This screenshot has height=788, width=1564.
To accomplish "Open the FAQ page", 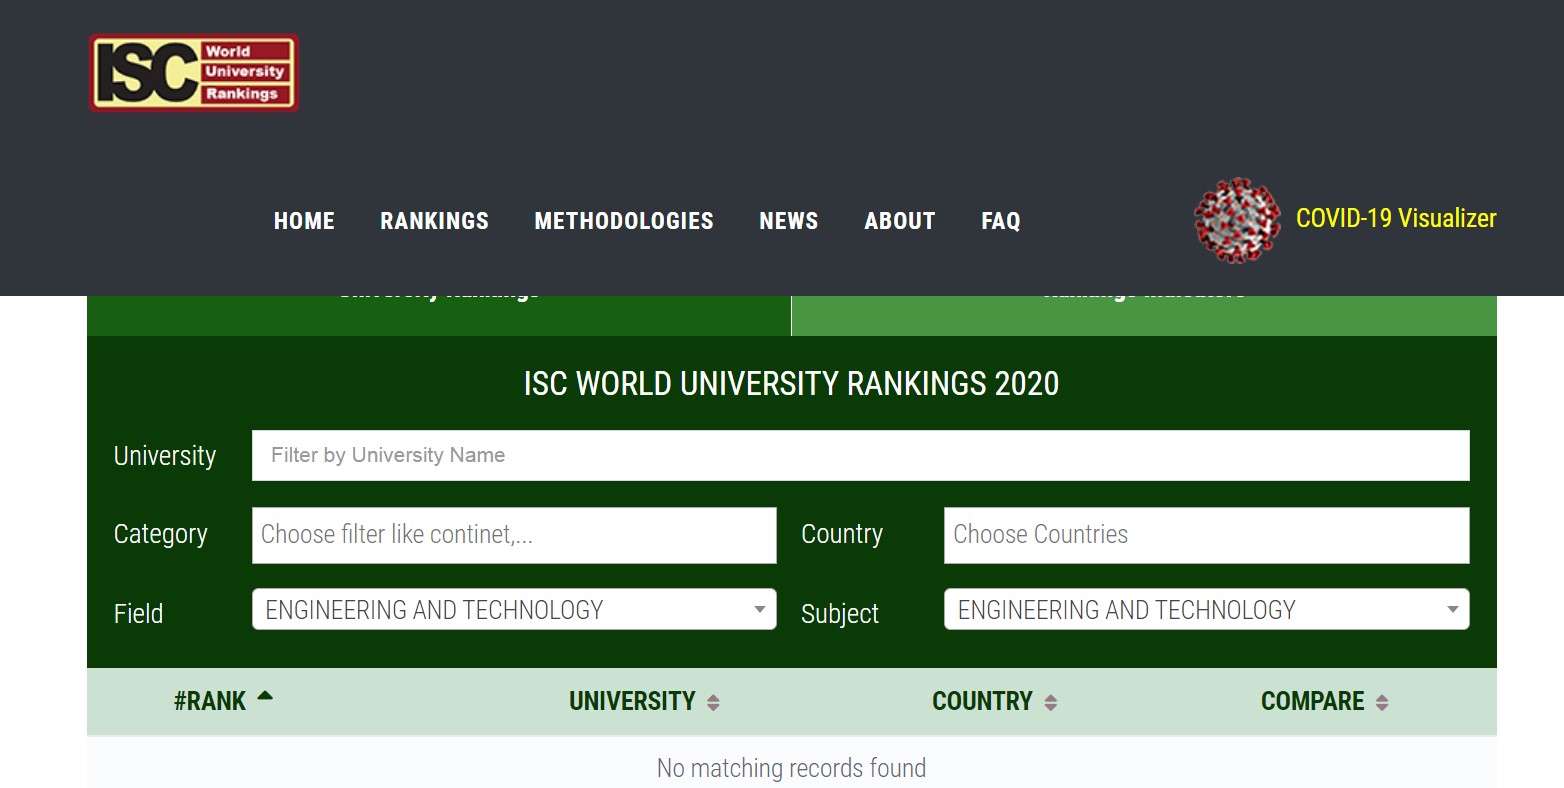I will [1000, 221].
